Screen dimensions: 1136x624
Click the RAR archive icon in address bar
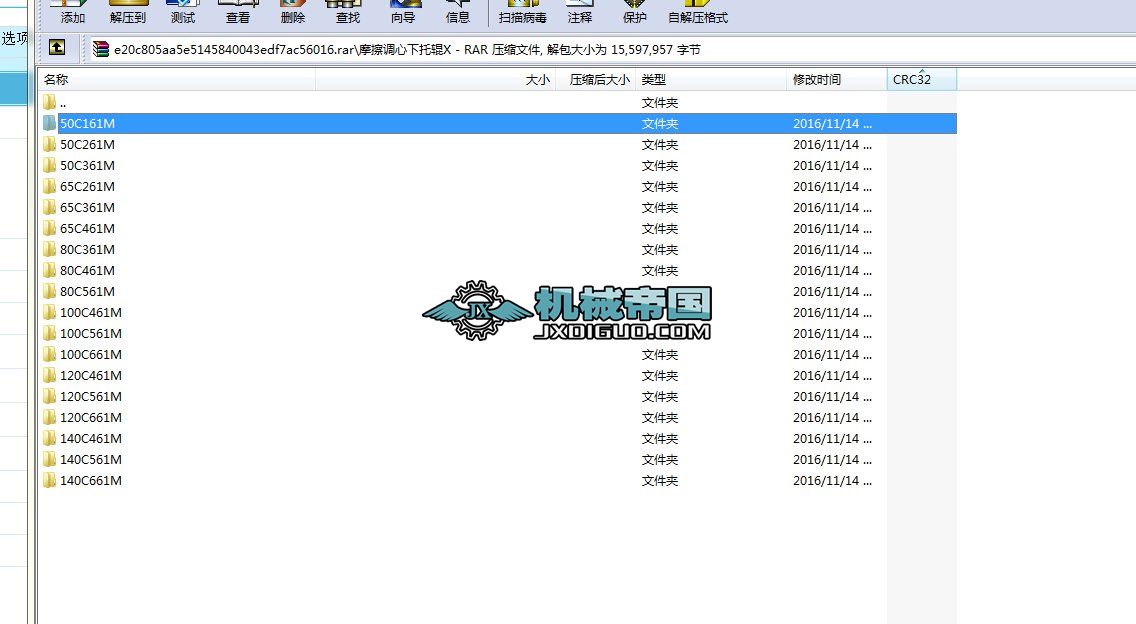coord(101,49)
